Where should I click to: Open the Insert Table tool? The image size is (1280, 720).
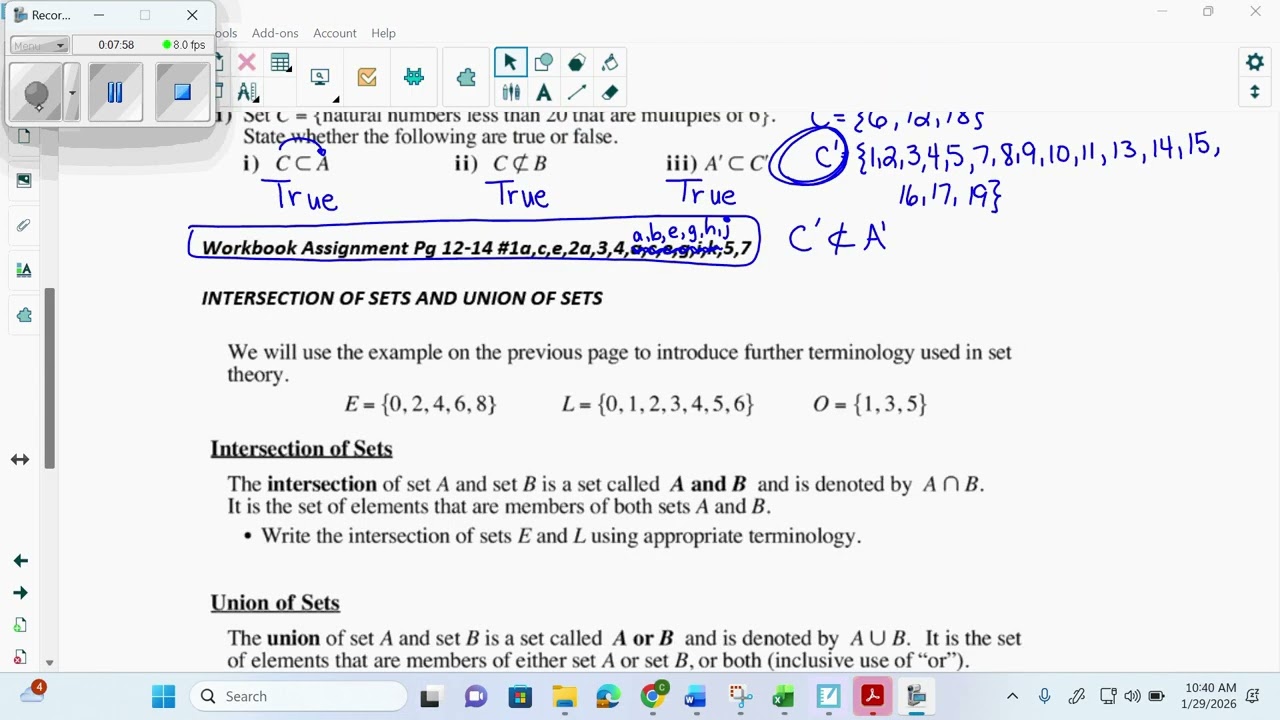click(281, 63)
